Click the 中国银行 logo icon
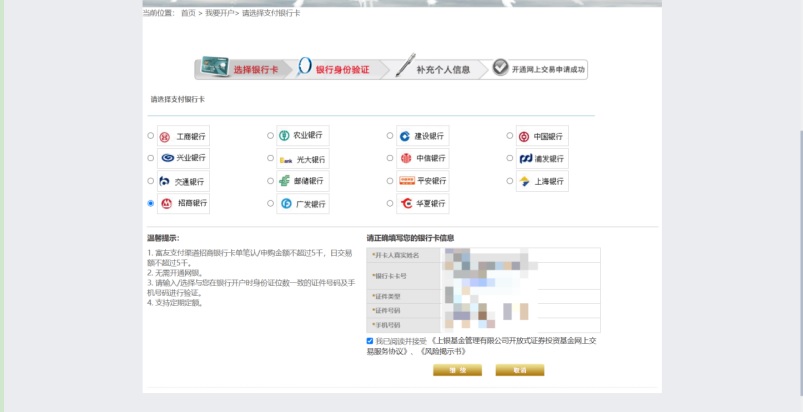 (524, 136)
